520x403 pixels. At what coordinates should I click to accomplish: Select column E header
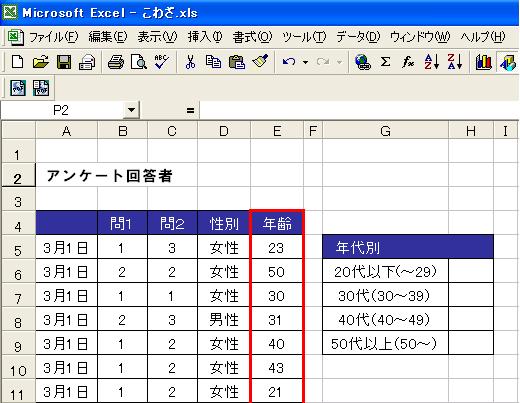click(x=277, y=131)
